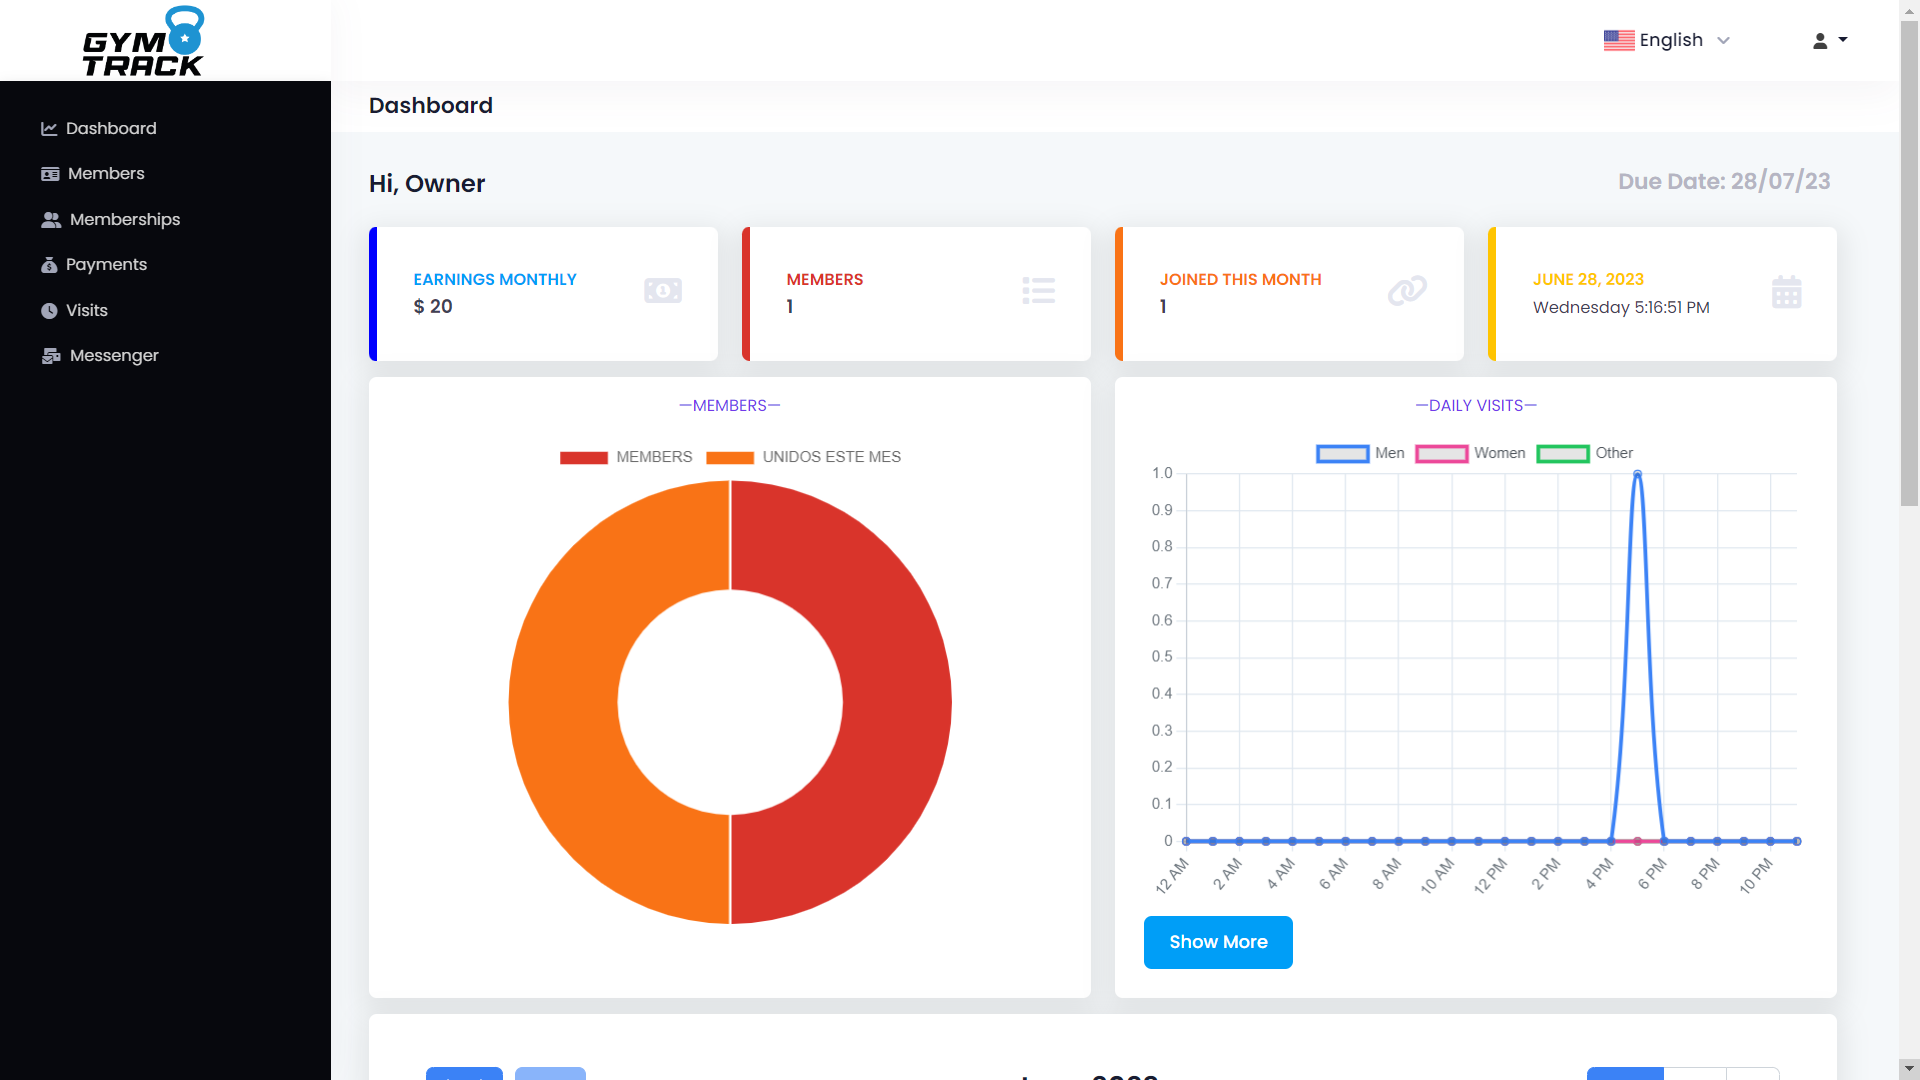The image size is (1920, 1080).
Task: Click the list icon in Members card
Action: coord(1038,291)
